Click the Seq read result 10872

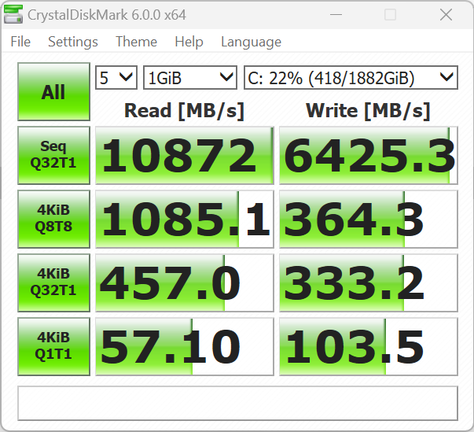coord(185,155)
